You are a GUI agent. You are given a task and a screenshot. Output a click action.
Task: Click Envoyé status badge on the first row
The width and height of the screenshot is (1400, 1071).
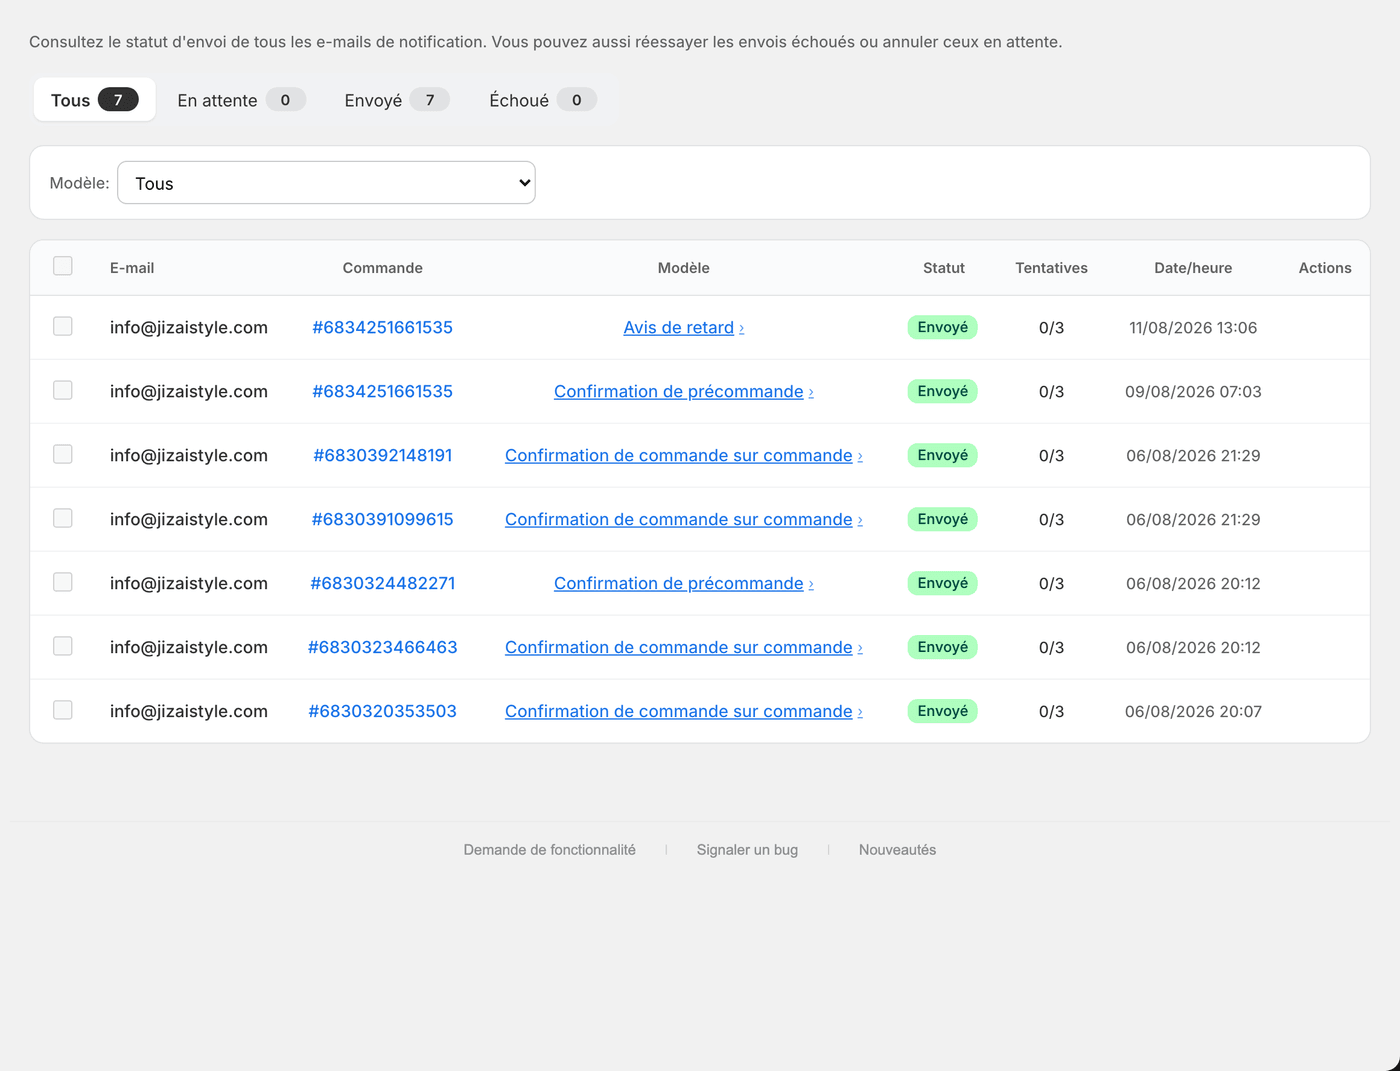click(x=942, y=327)
